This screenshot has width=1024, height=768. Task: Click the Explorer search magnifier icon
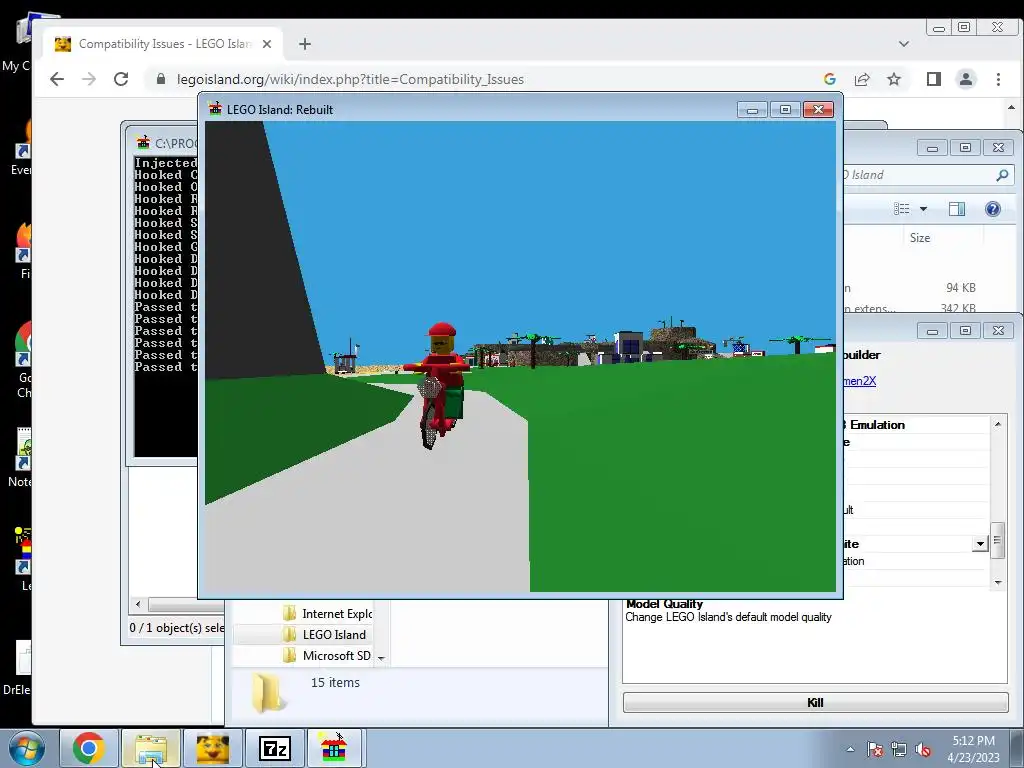pos(1002,175)
